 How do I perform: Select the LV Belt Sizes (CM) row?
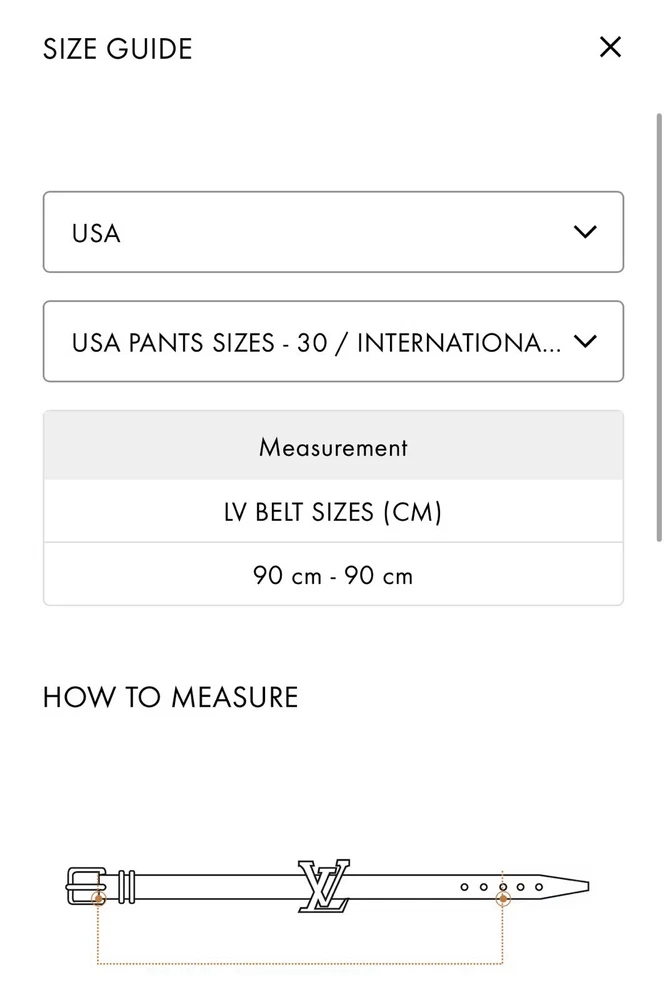click(333, 512)
